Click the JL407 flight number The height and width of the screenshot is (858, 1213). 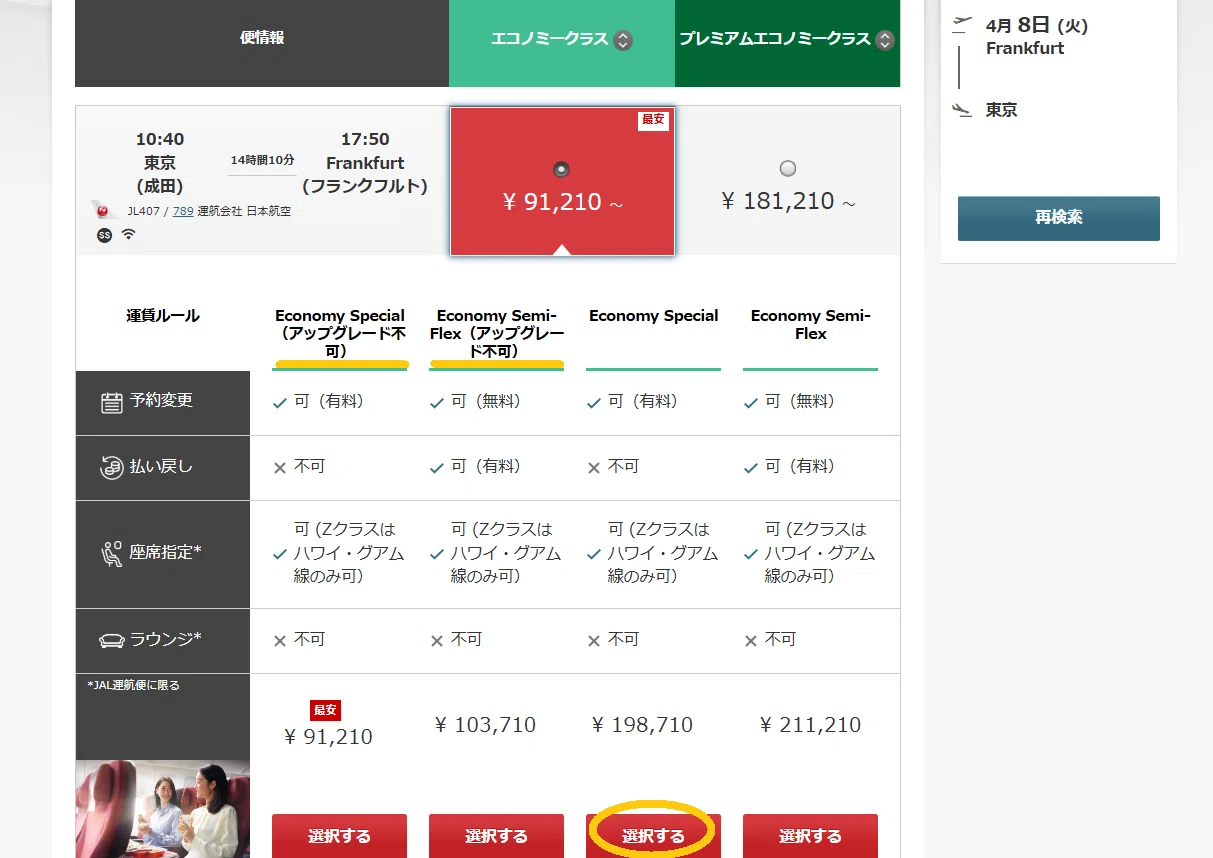click(x=146, y=211)
